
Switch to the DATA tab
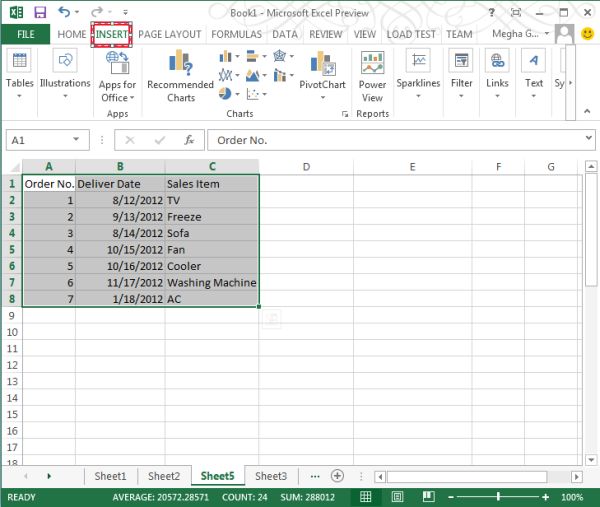(x=285, y=34)
